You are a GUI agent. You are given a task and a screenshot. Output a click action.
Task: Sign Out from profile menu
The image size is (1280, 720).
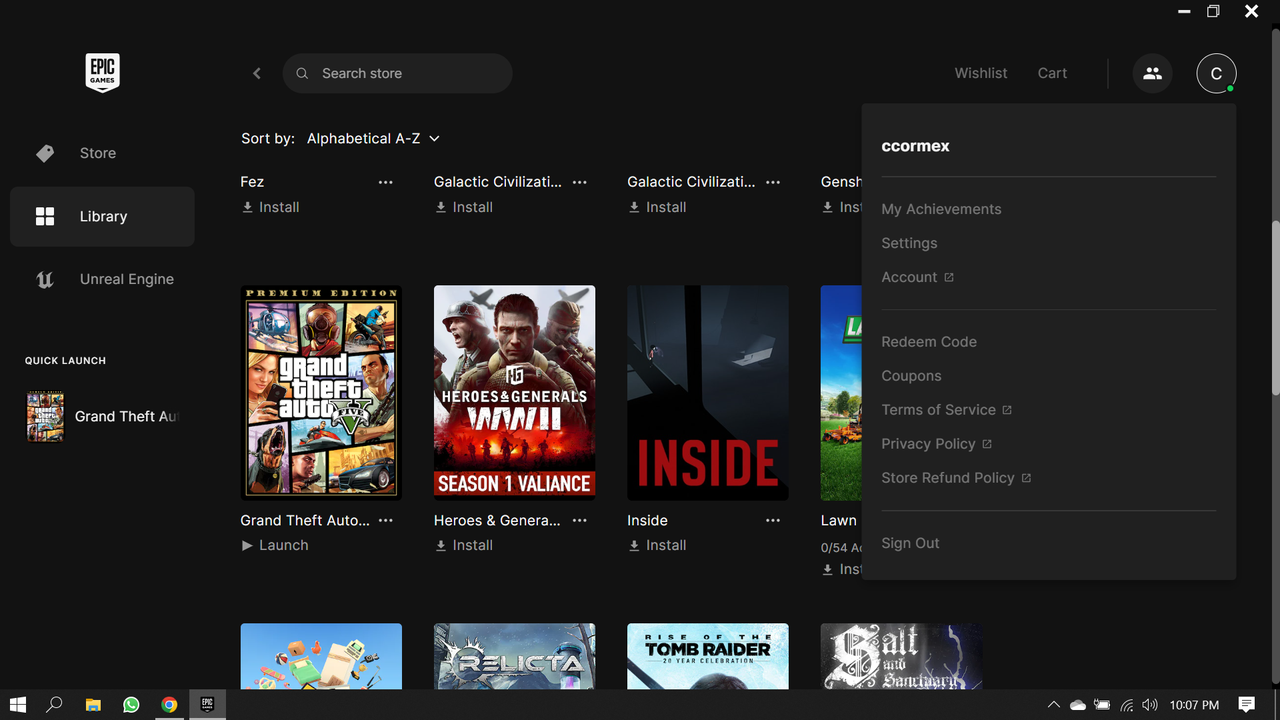click(x=910, y=543)
